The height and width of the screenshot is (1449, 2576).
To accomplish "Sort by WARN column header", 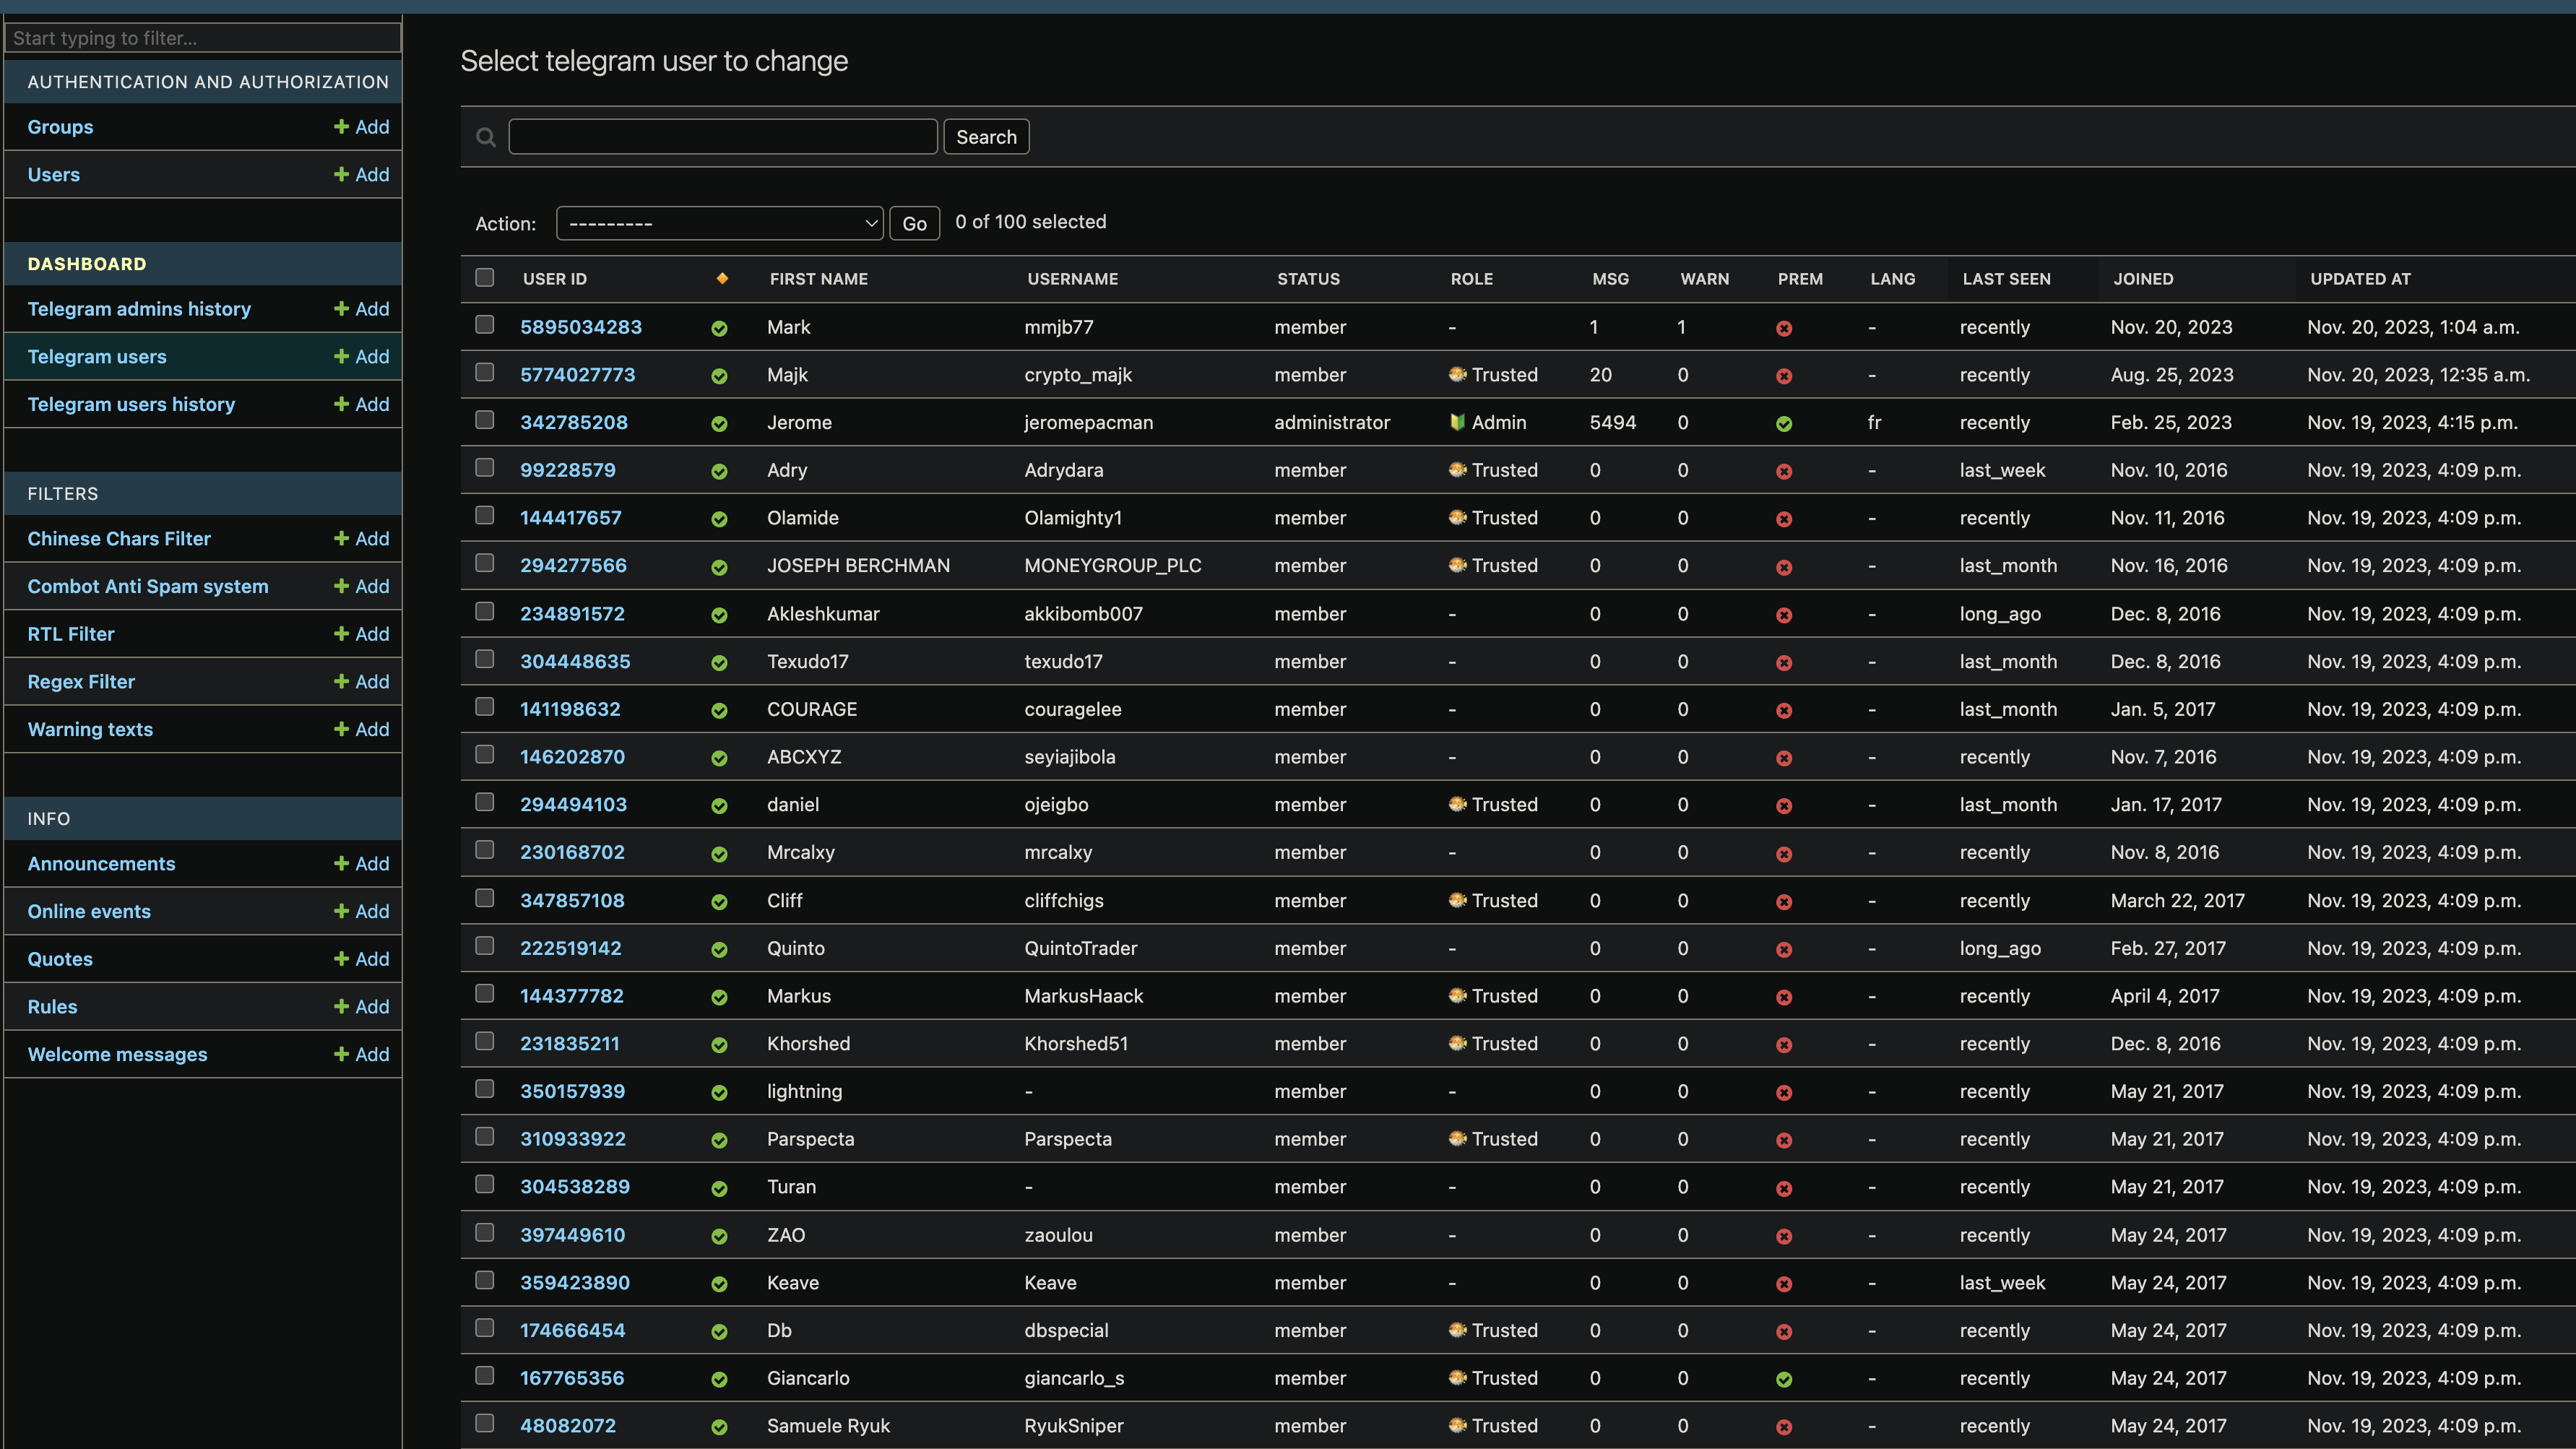I will point(1704,279).
